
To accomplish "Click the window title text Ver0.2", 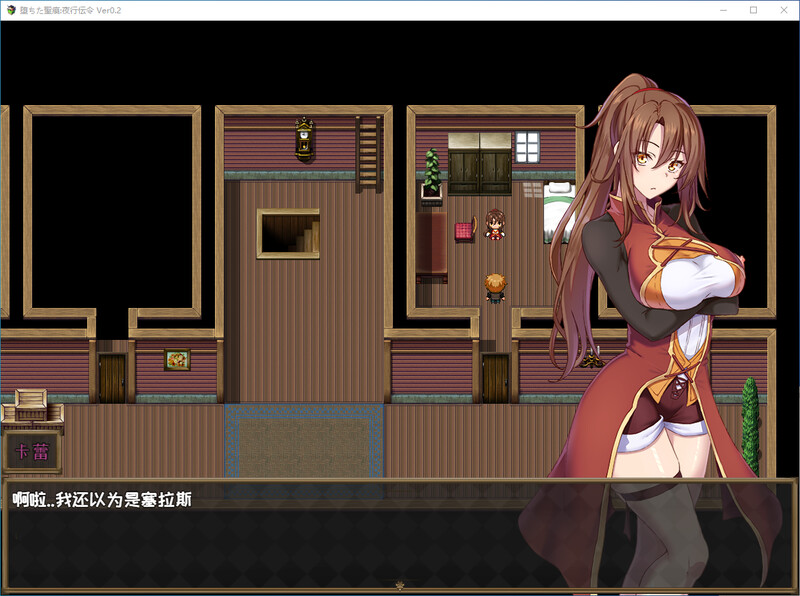I will 109,10.
